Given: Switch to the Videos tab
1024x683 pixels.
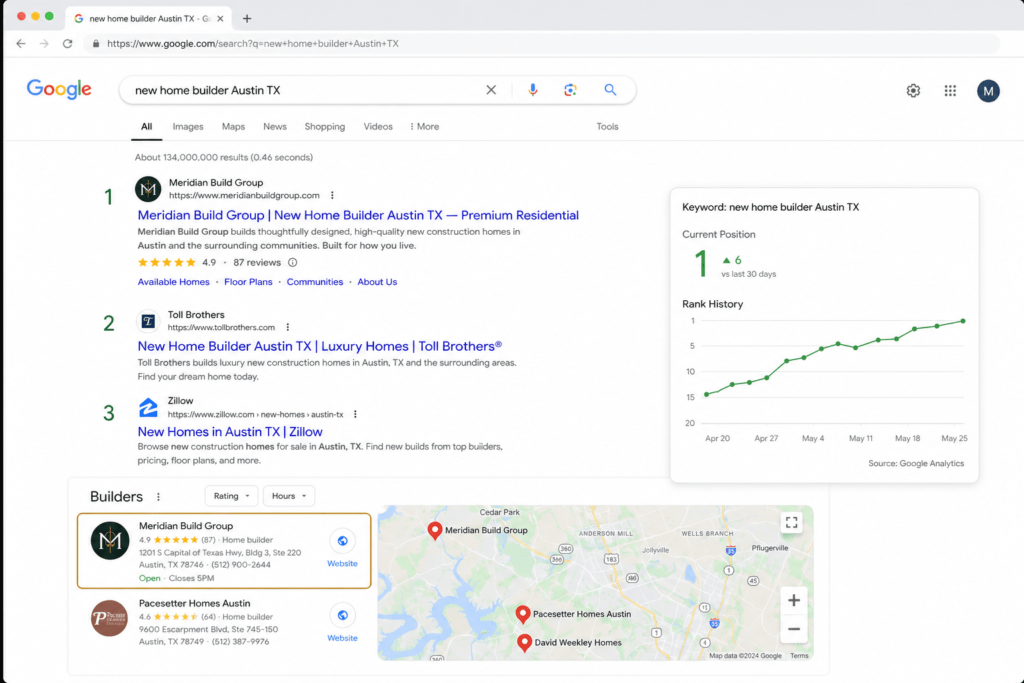Looking at the screenshot, I should coord(378,127).
